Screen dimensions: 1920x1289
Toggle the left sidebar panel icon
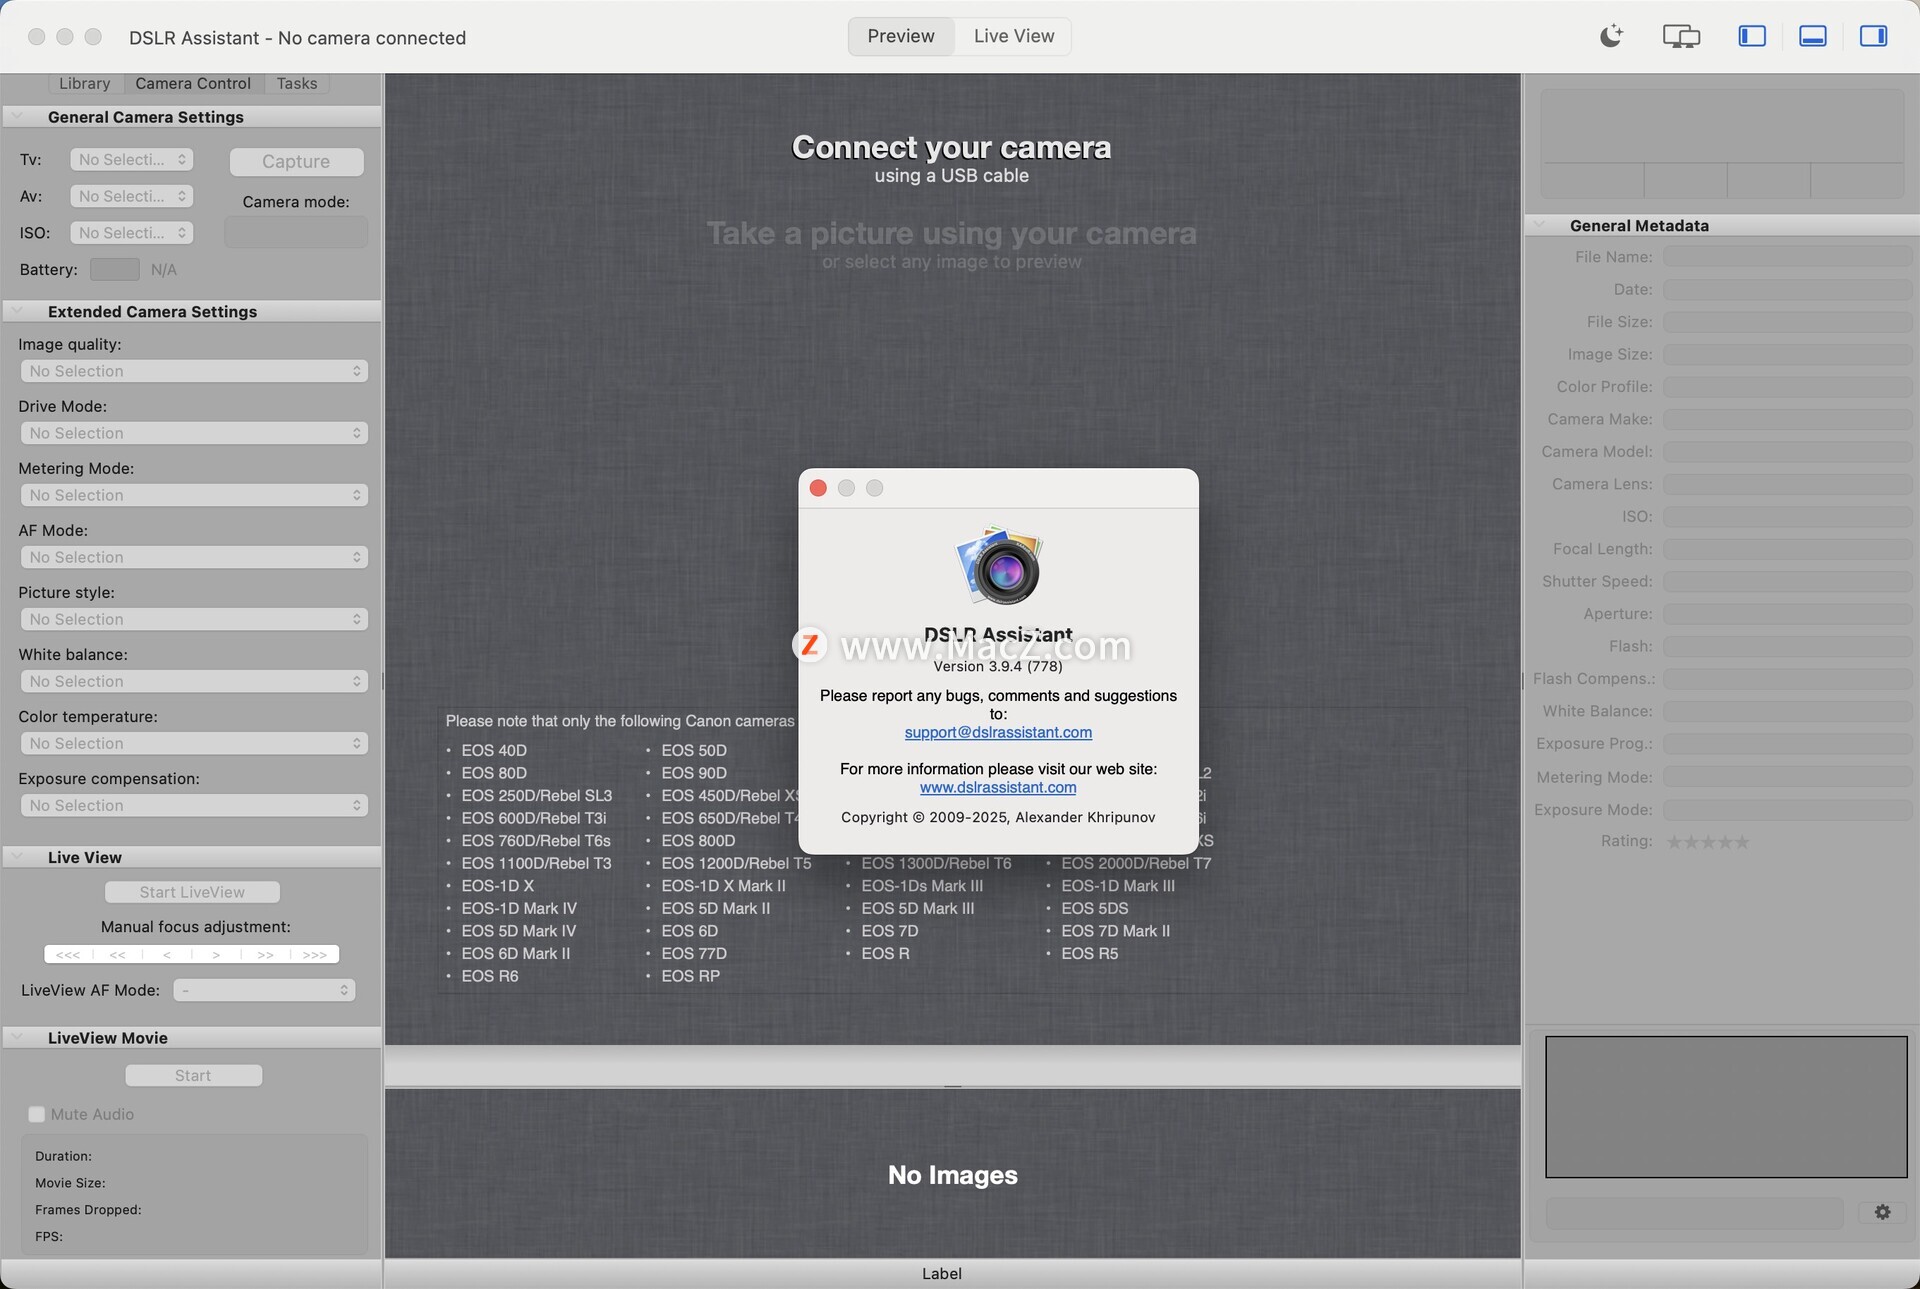point(1752,36)
